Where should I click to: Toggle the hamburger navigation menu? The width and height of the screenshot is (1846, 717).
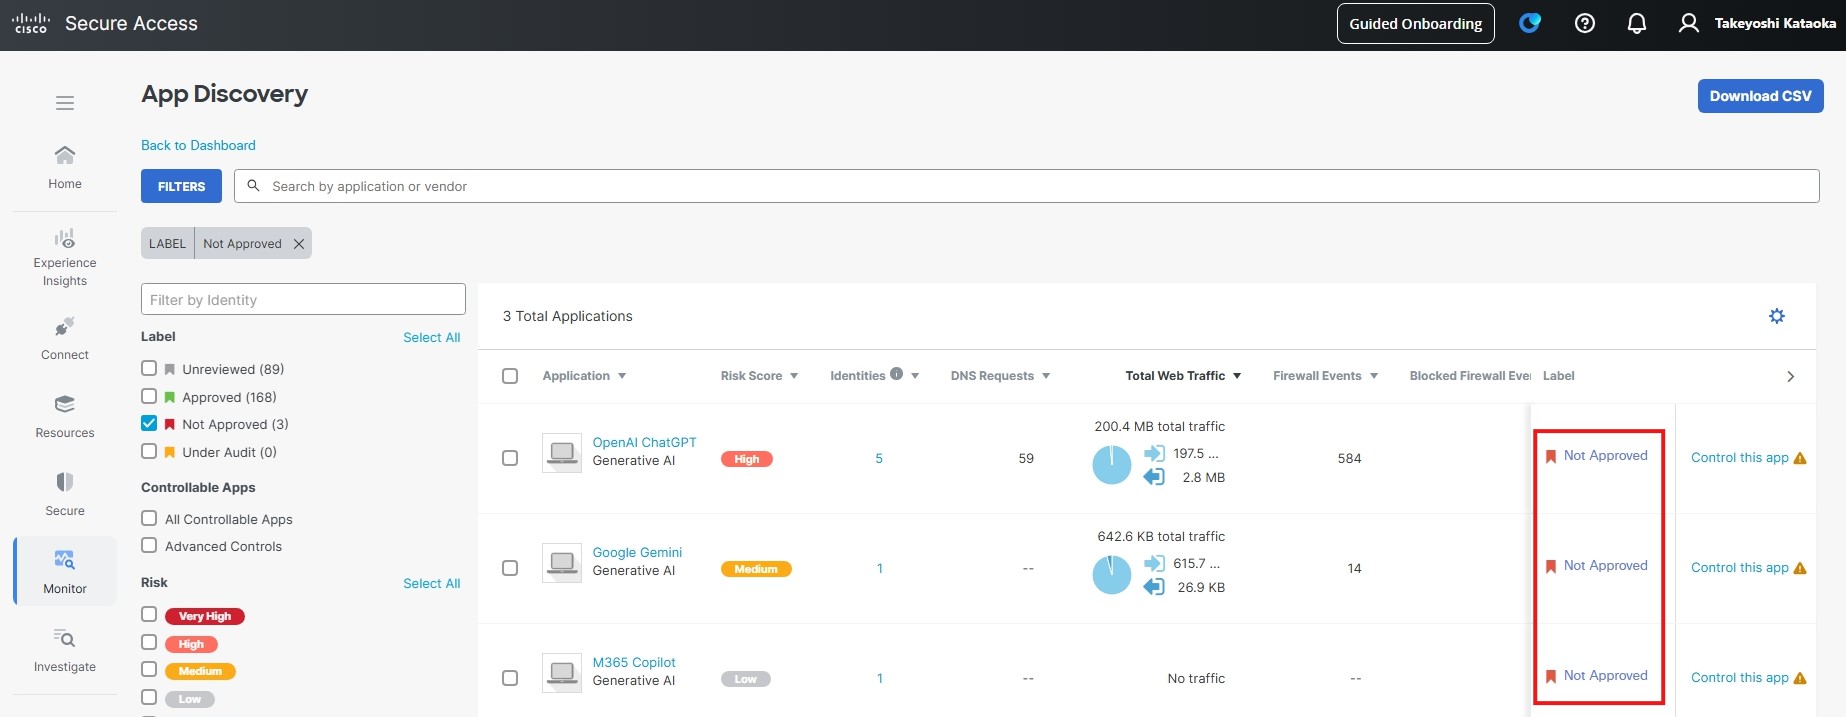(65, 103)
